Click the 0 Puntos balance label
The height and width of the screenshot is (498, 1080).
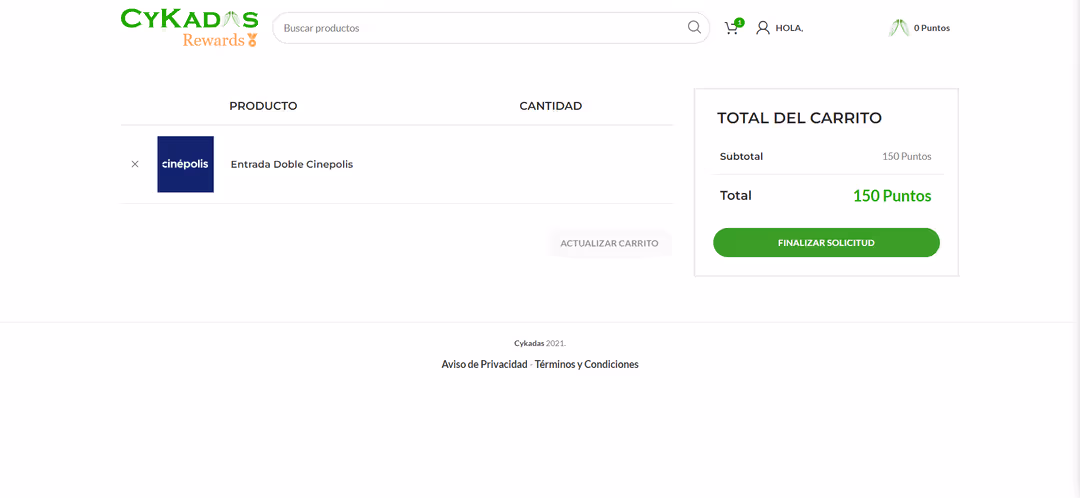[931, 28]
